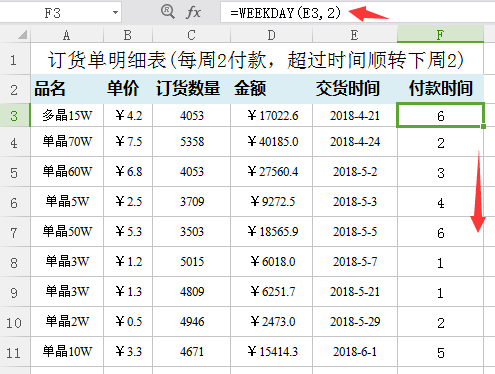The image size is (495, 374).
Task: Select quantity cell 5015
Action: coord(191,261)
